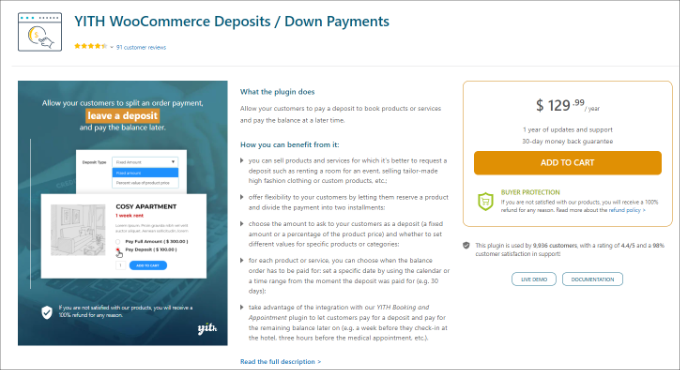Click 'How you can benefit from it' heading
The image size is (680, 370).
tap(290, 144)
